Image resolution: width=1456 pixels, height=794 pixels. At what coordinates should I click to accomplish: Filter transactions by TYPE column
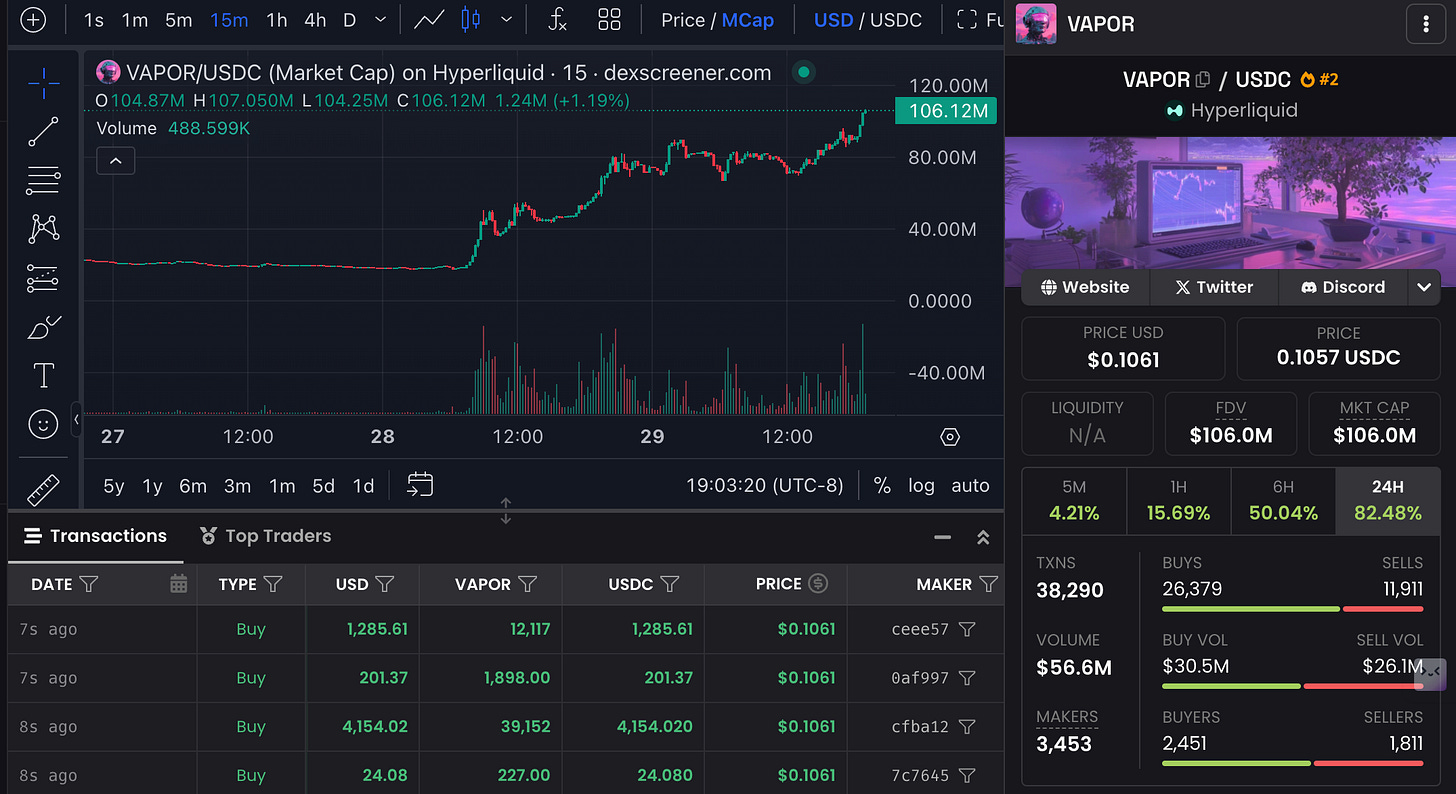pyautogui.click(x=272, y=584)
